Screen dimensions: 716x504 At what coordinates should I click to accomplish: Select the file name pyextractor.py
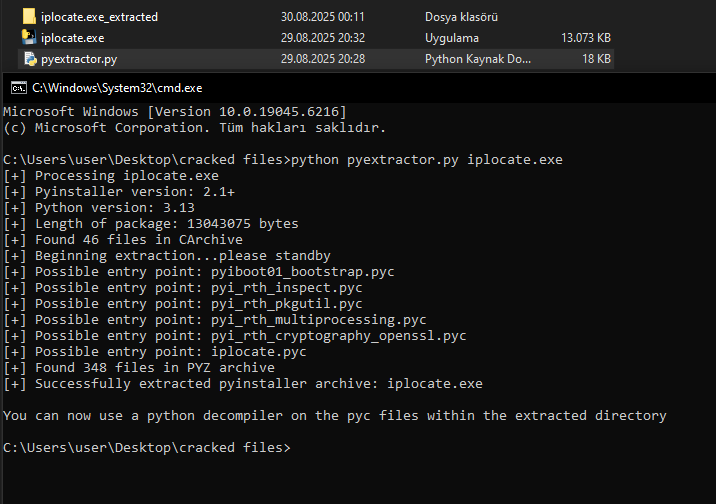pos(79,59)
